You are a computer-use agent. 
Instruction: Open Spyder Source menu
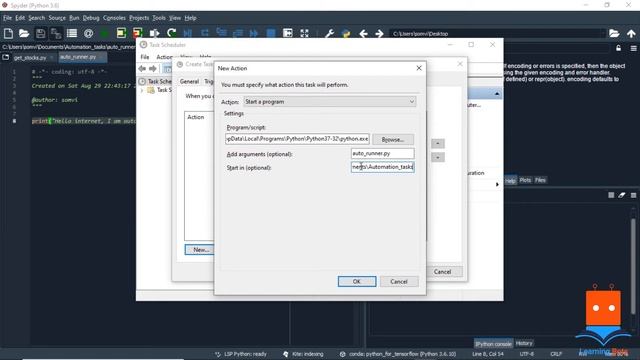point(57,18)
